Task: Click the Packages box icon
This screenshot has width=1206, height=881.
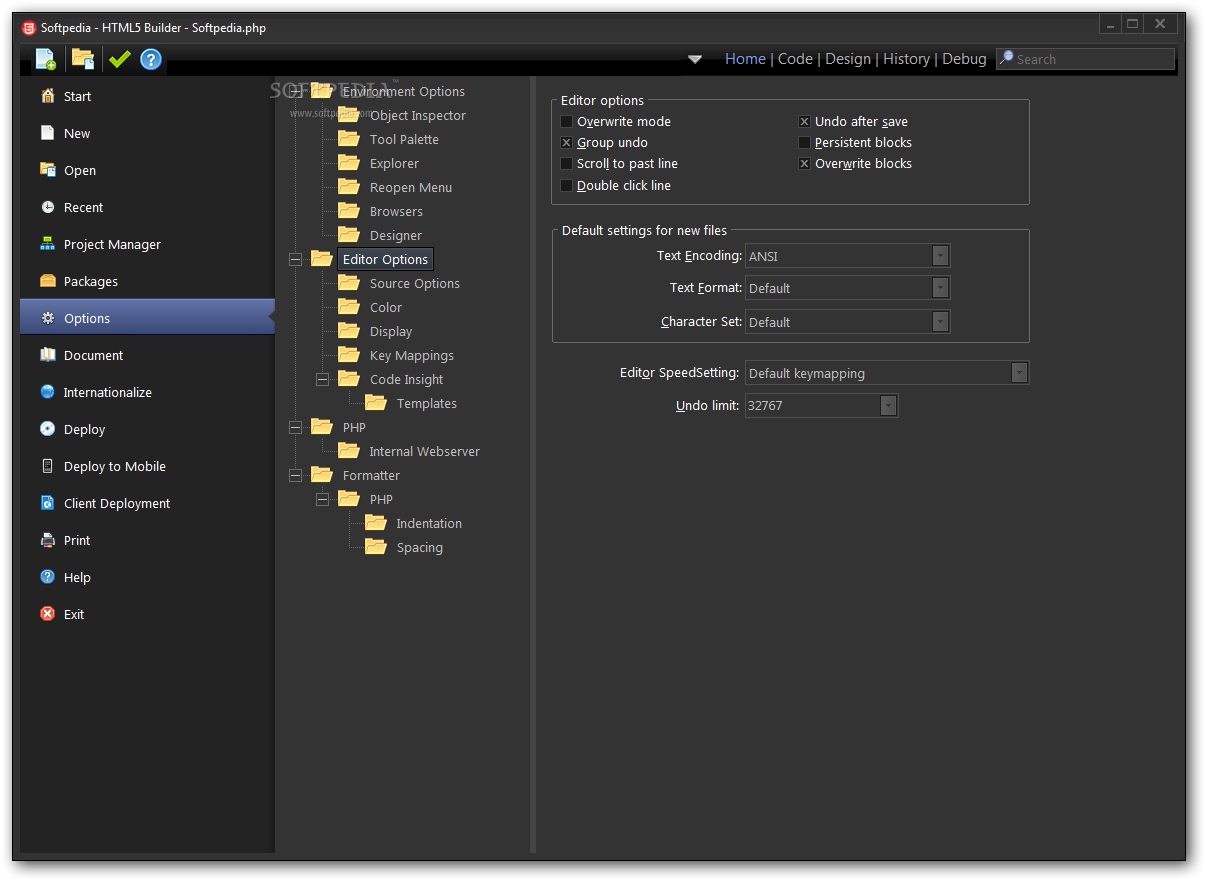Action: tap(47, 281)
